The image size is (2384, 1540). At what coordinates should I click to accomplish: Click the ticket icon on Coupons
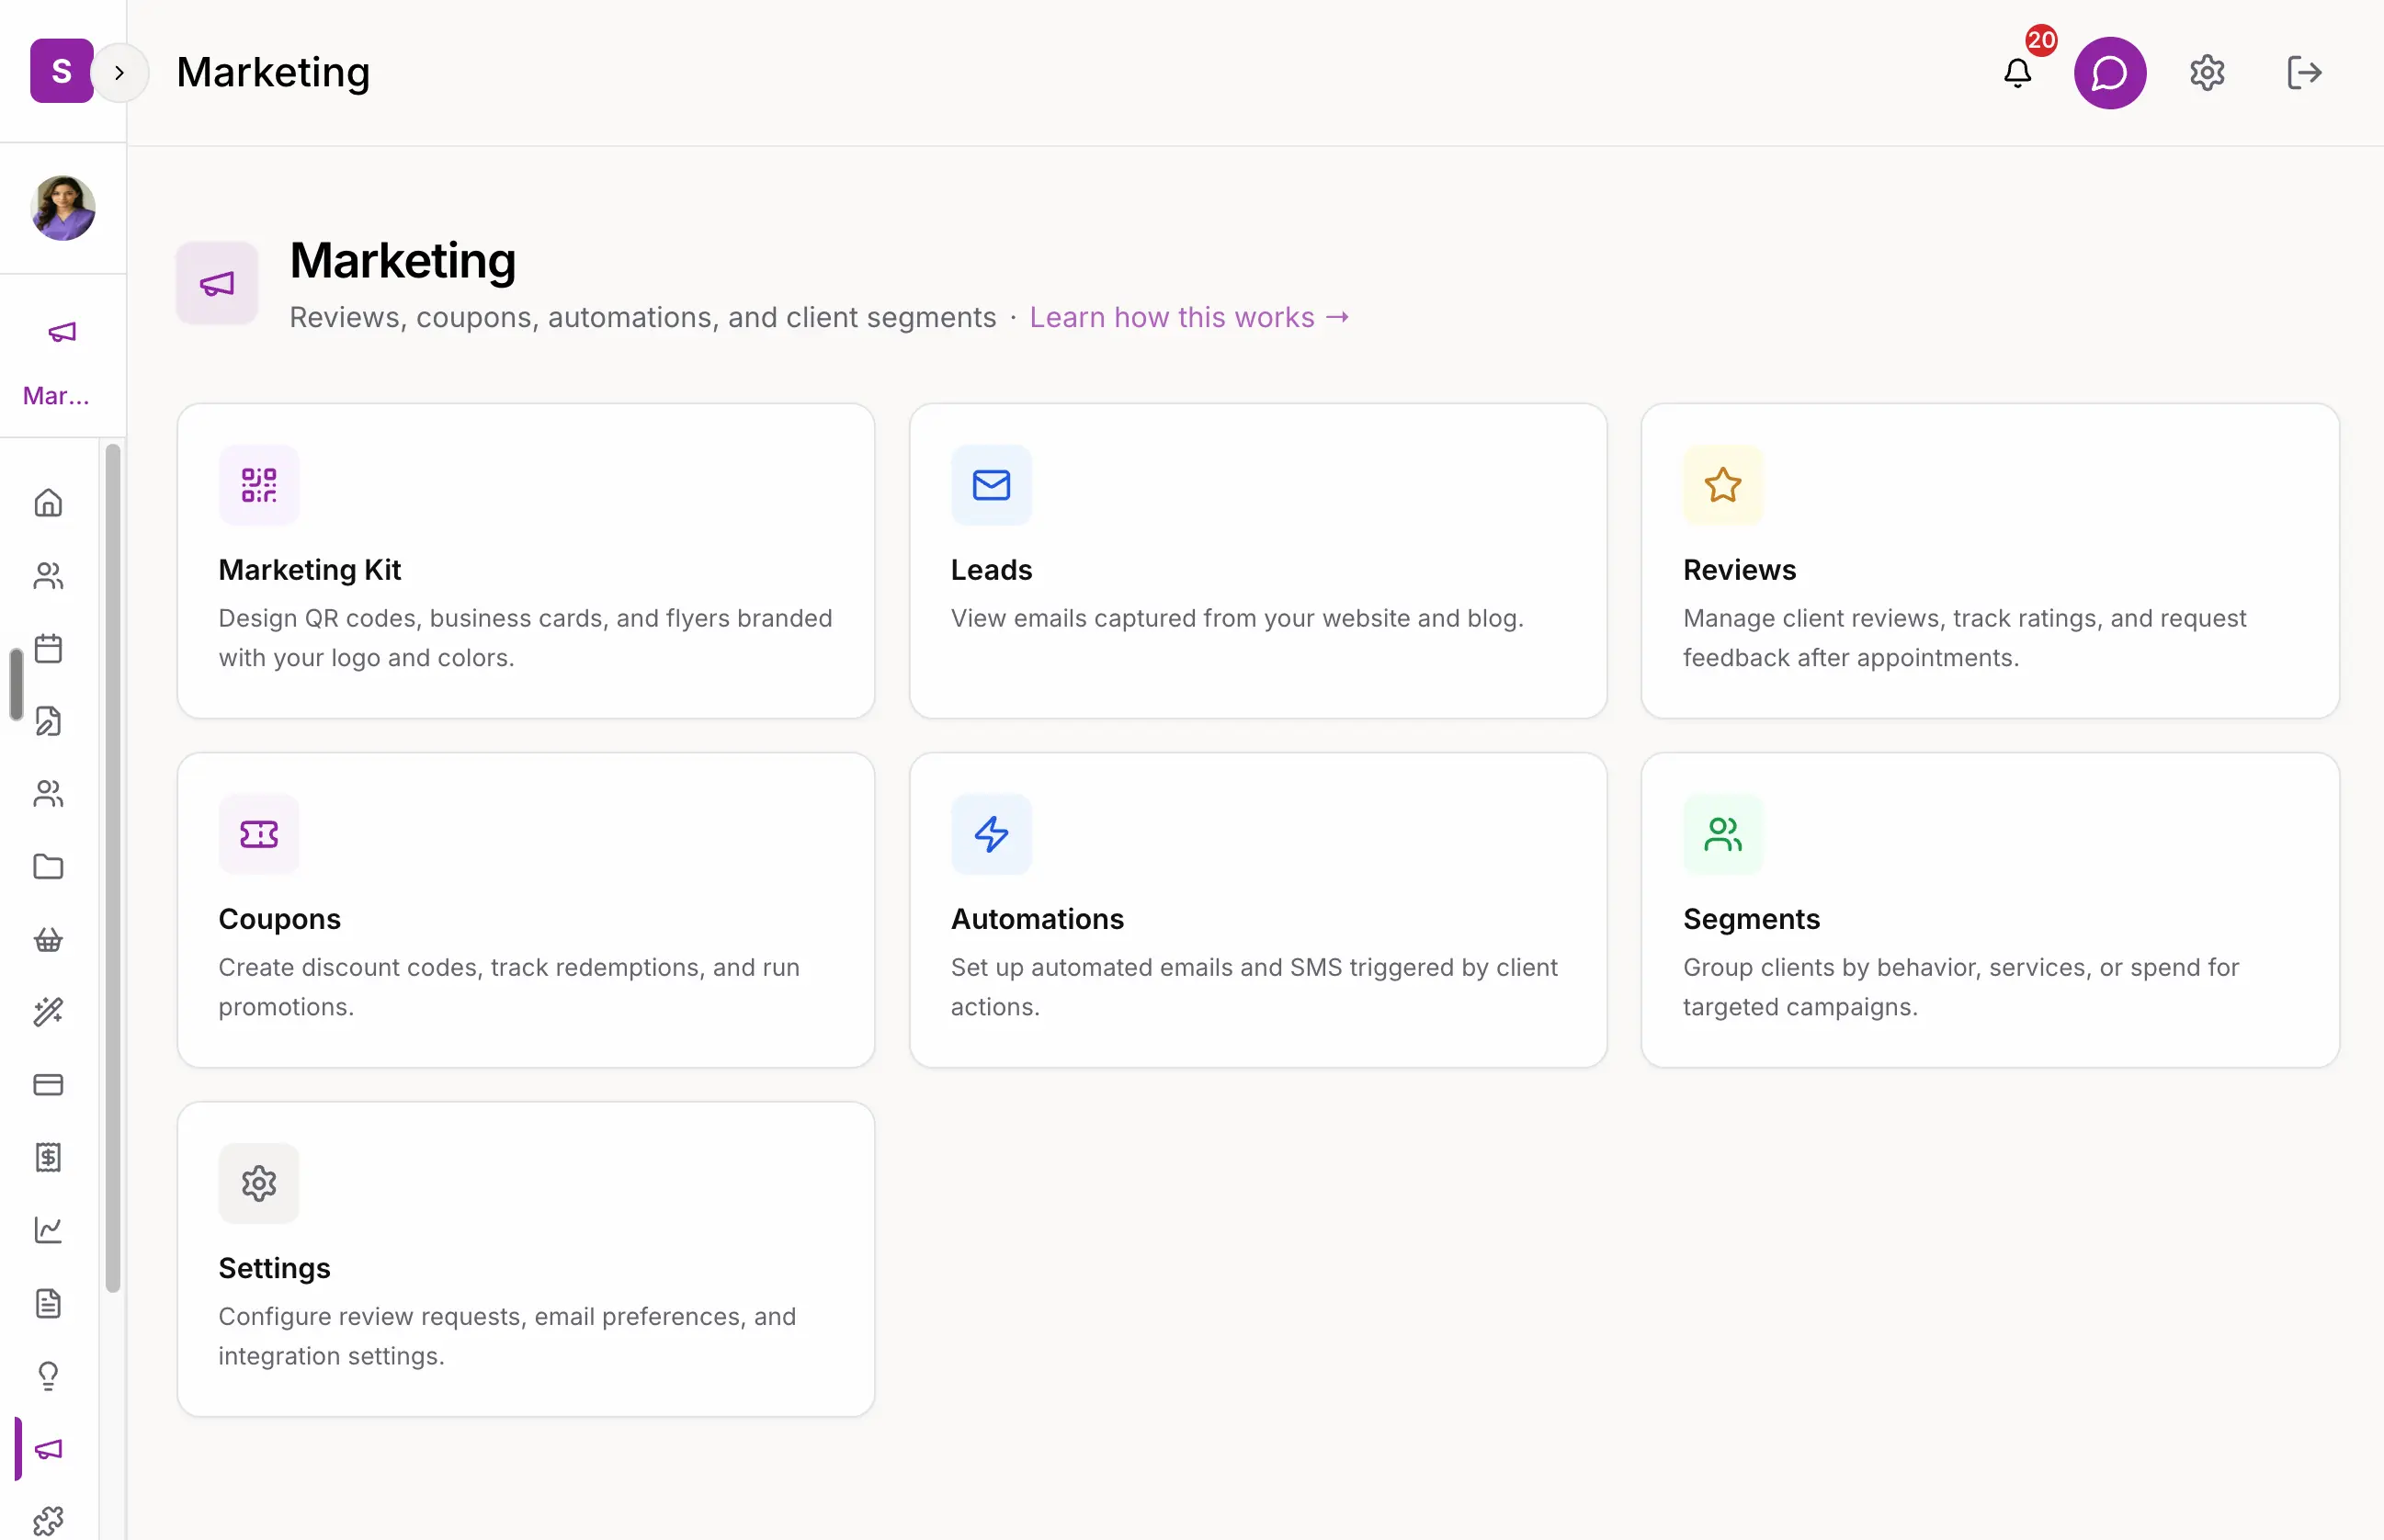tap(259, 834)
